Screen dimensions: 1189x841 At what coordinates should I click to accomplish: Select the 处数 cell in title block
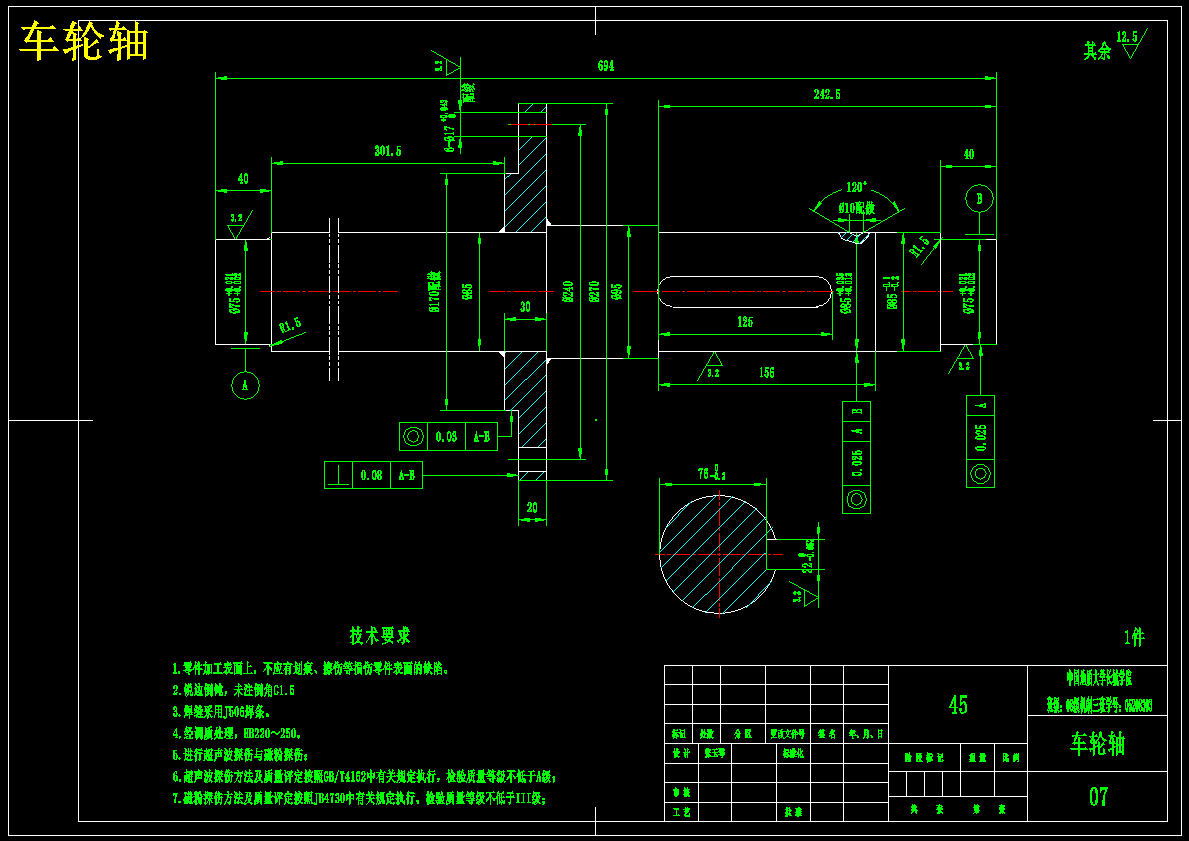coord(707,734)
